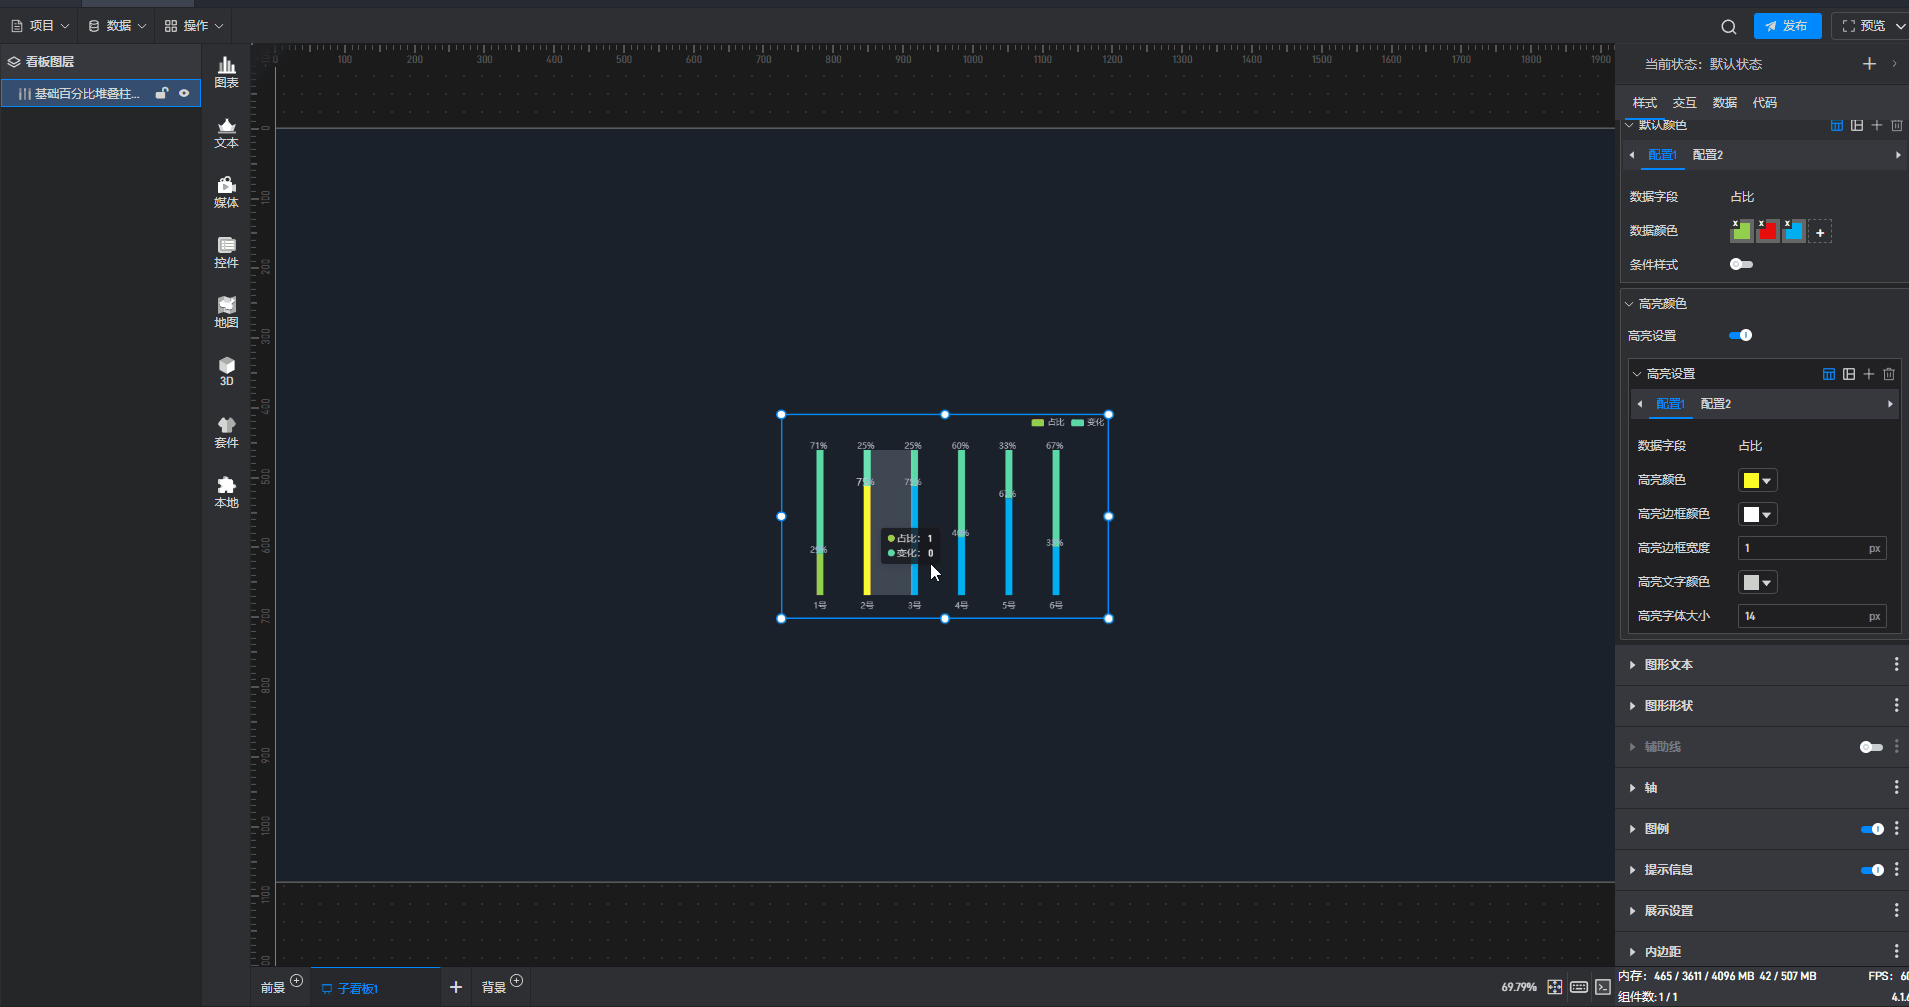
Task: Open the 3D components icon
Action: [x=227, y=371]
